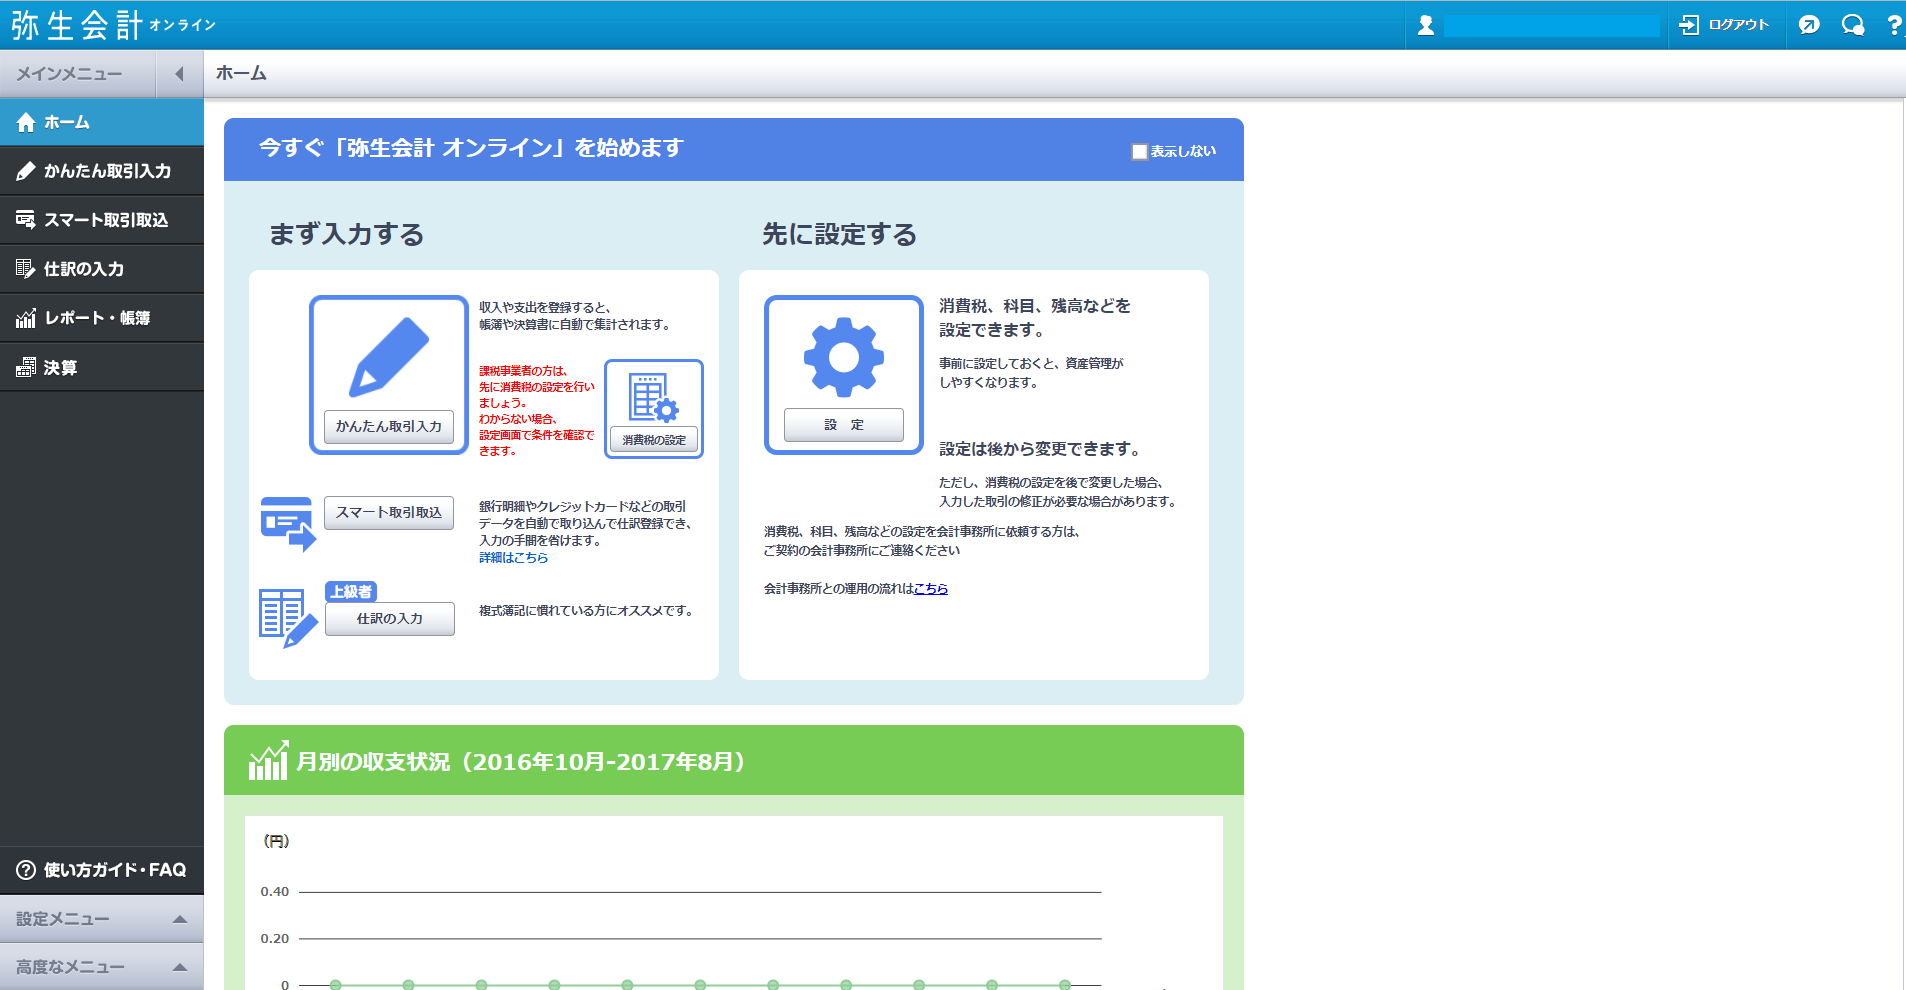Open かんたん取引入力 sidebar item

click(x=101, y=171)
